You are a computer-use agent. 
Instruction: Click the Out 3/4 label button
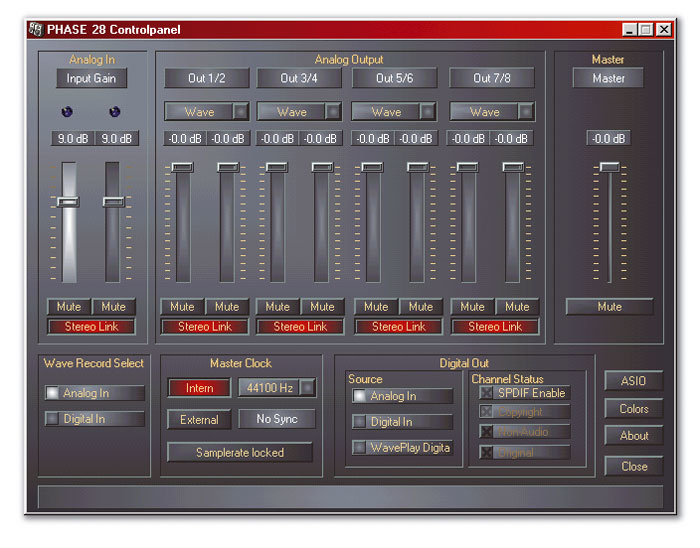299,78
